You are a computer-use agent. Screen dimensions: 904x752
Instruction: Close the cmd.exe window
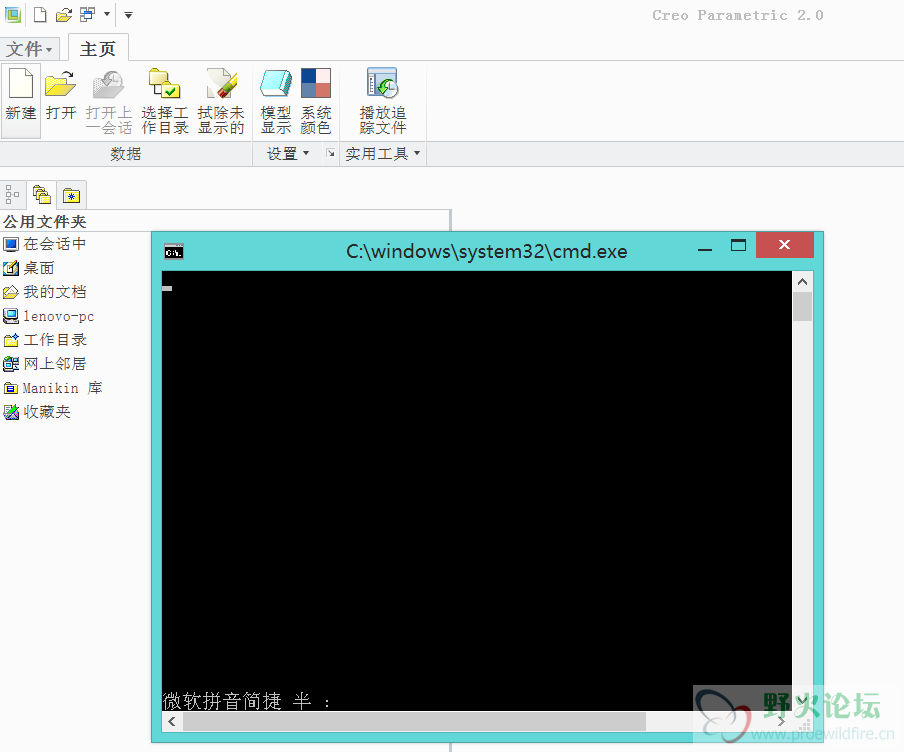click(785, 245)
